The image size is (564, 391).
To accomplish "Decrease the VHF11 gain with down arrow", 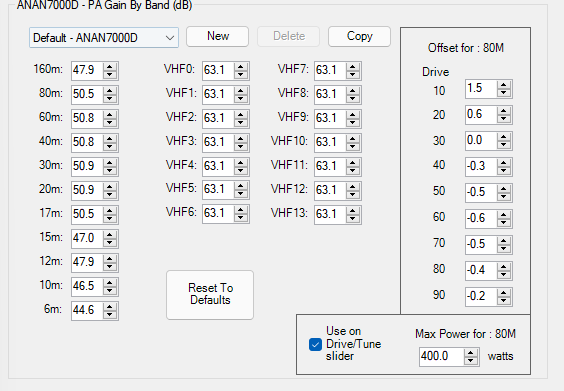I will 353,170.
